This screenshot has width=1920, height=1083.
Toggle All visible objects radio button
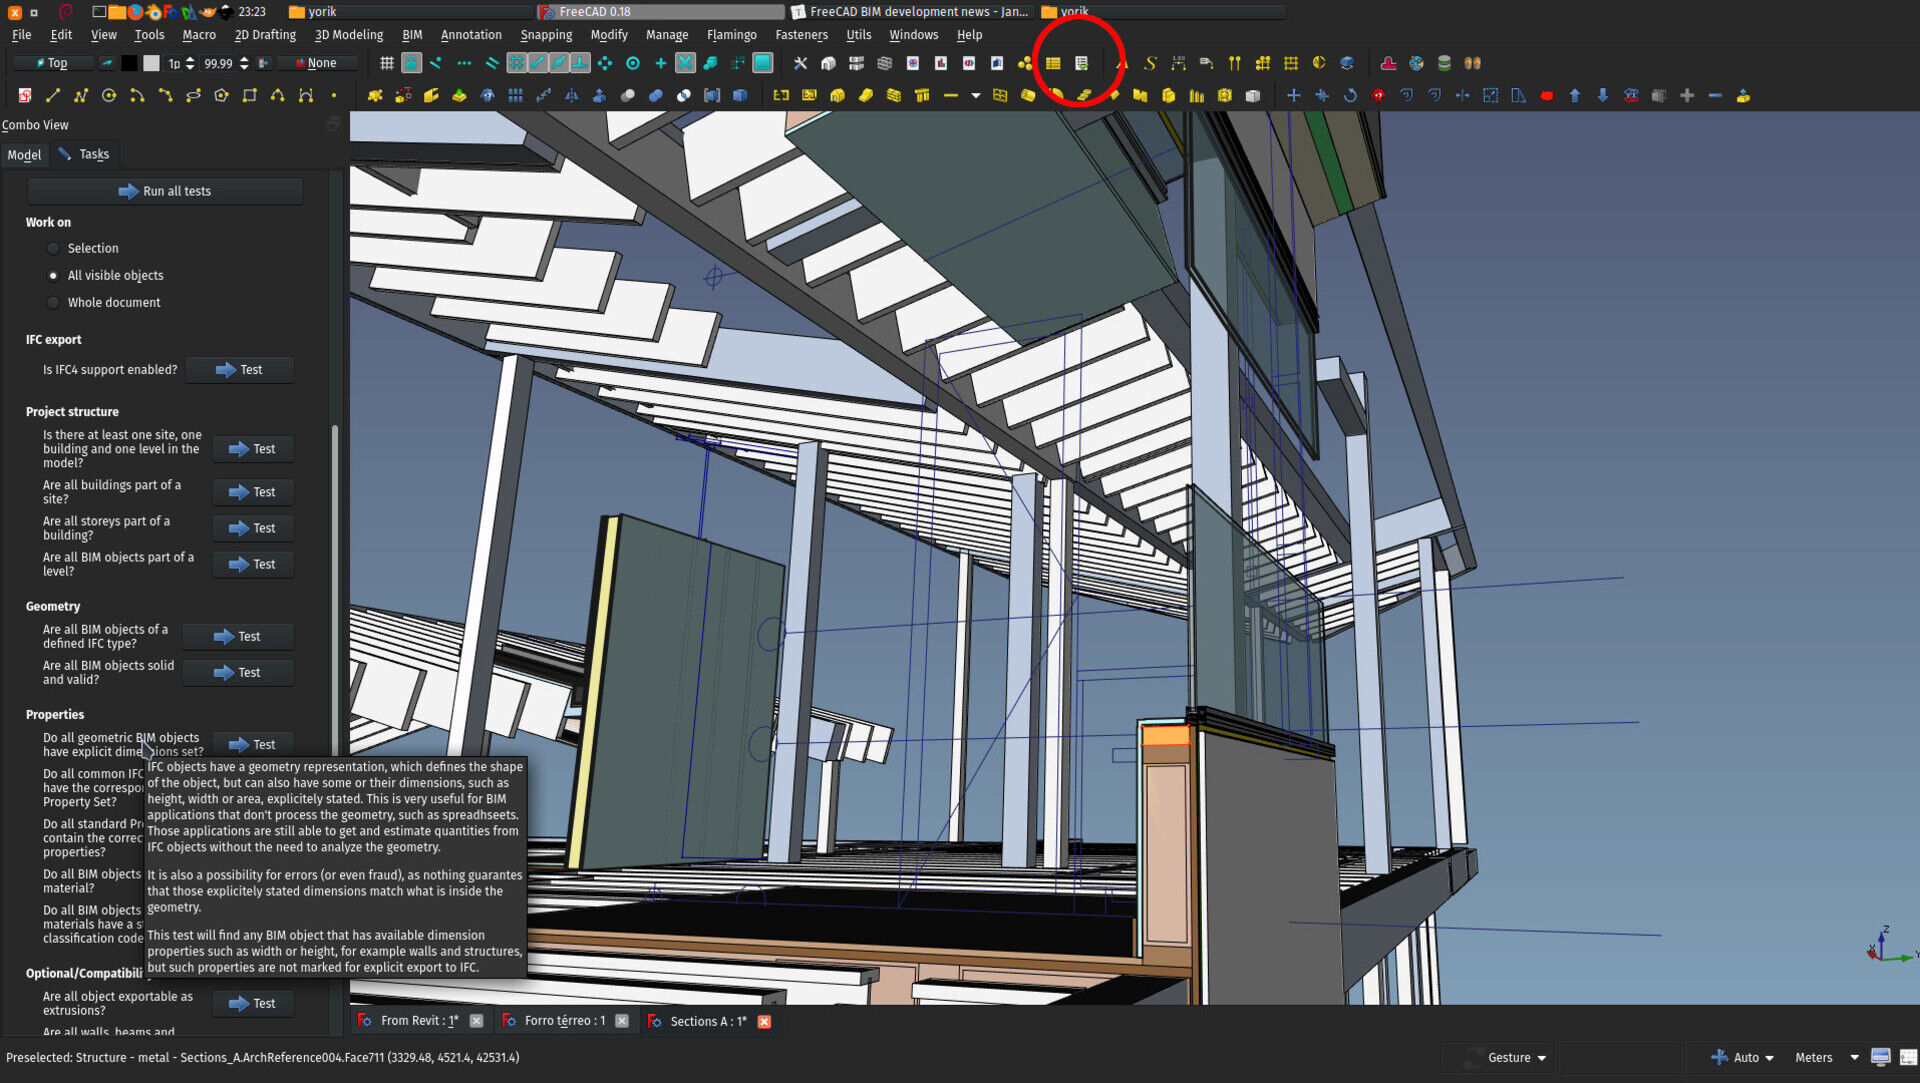[x=53, y=276]
